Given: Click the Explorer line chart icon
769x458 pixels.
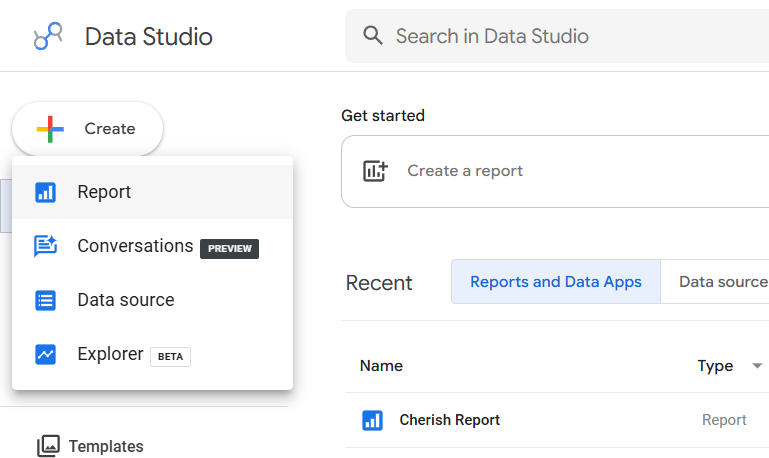Looking at the screenshot, I should (46, 354).
